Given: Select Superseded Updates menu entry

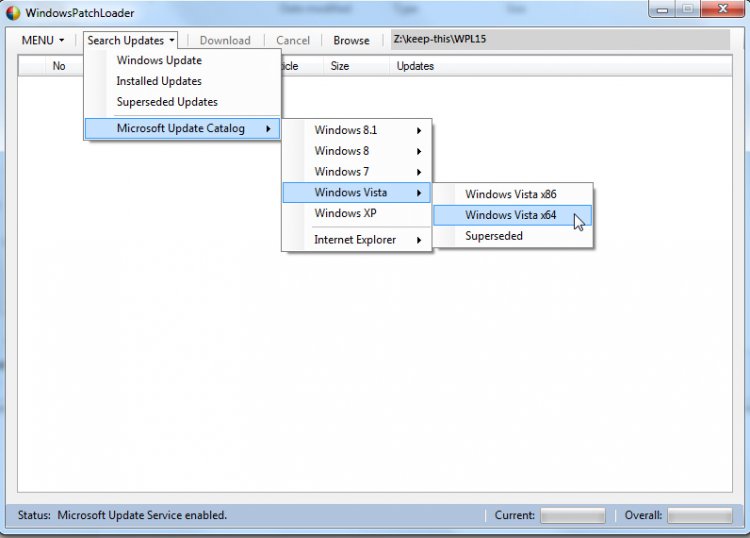Looking at the screenshot, I should (182, 102).
